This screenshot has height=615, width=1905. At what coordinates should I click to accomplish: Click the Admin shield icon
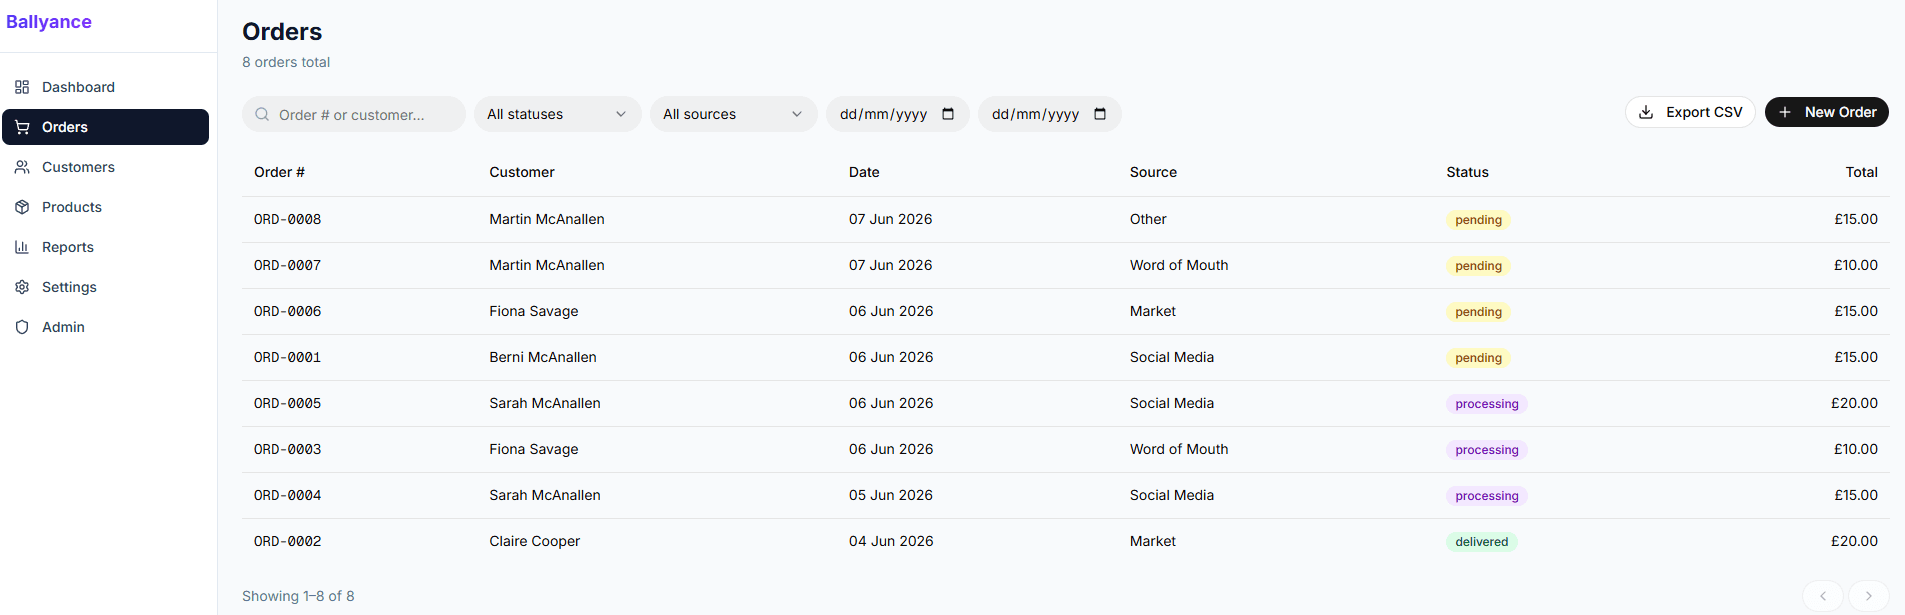[x=22, y=327]
